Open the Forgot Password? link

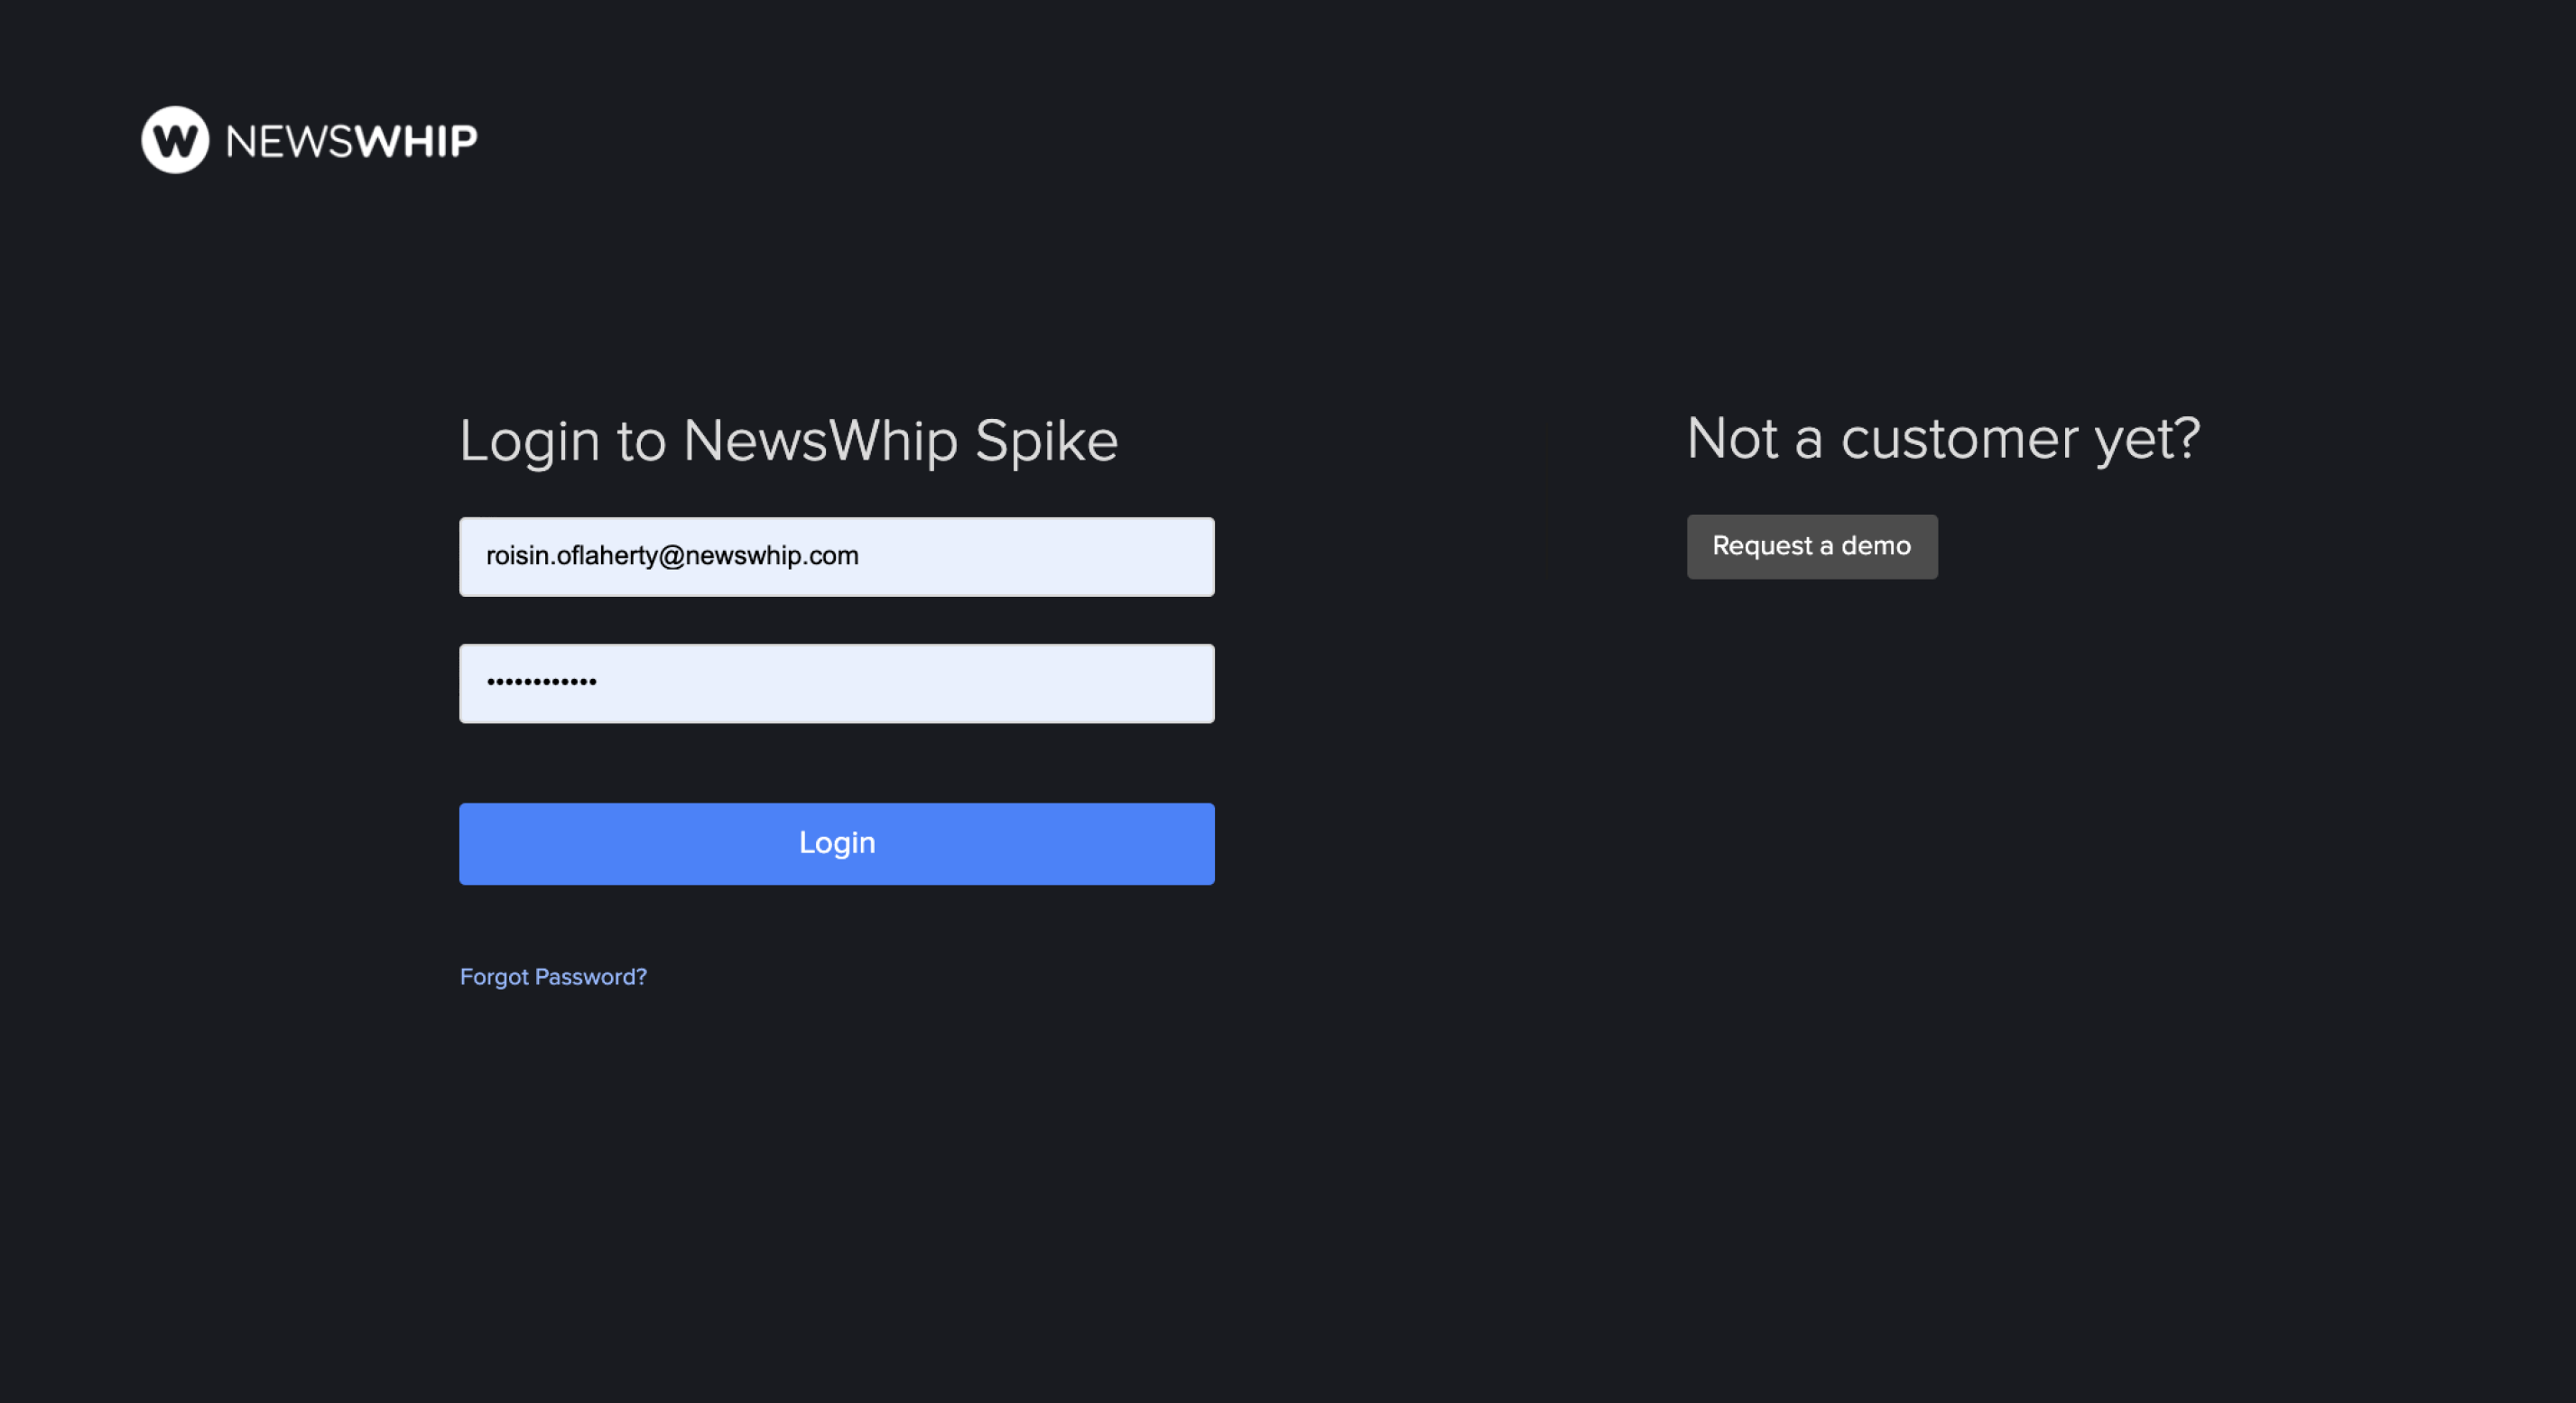pos(553,977)
